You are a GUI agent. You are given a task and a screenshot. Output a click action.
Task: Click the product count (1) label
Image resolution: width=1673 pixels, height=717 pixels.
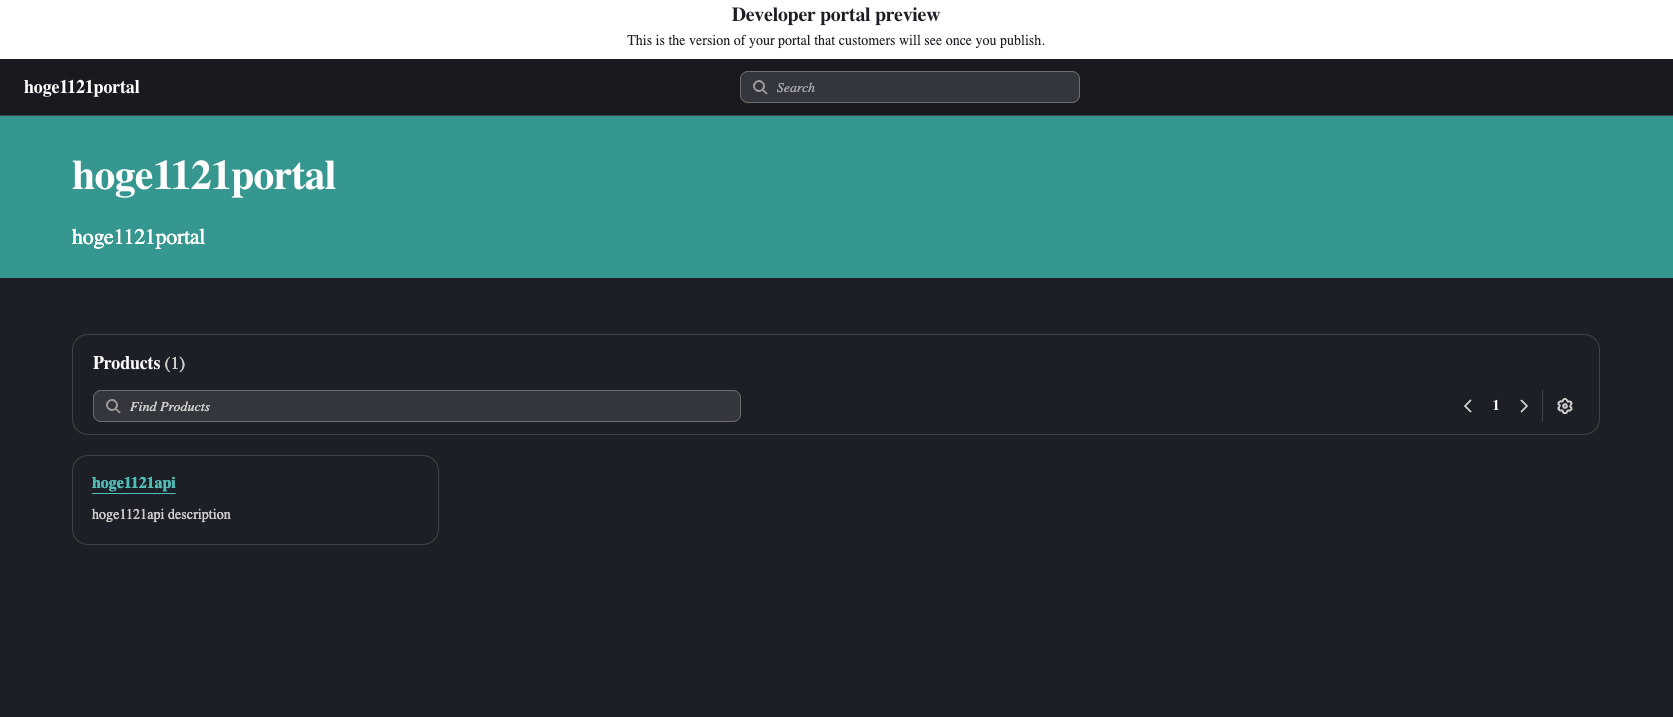coord(175,363)
